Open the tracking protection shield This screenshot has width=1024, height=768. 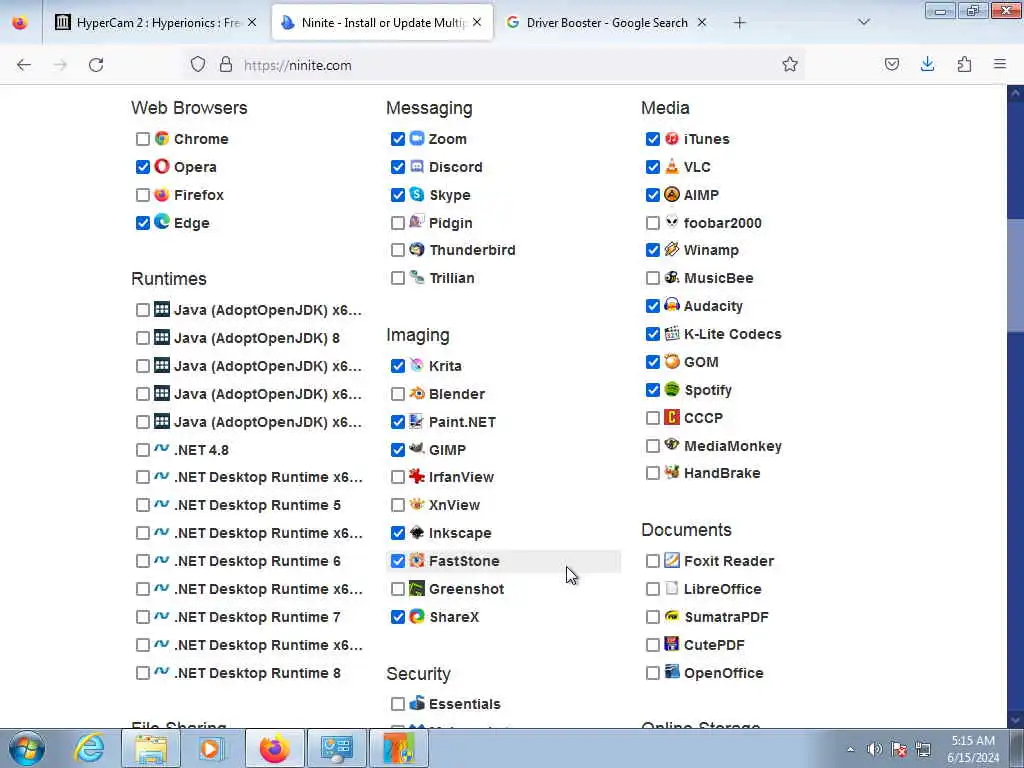pyautogui.click(x=198, y=64)
